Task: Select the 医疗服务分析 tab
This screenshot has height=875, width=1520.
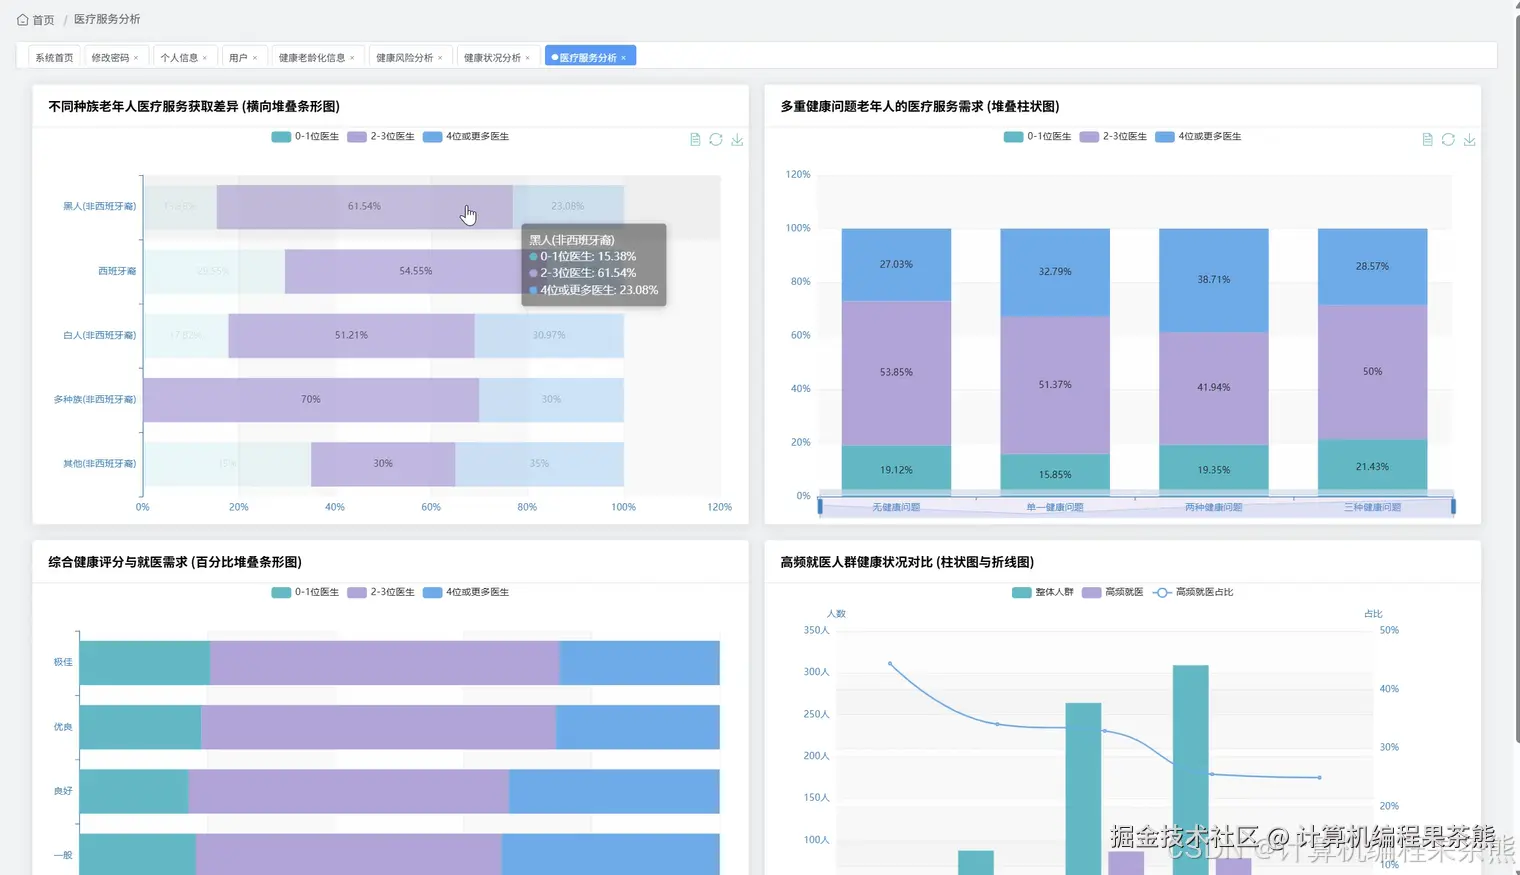Action: [x=588, y=58]
